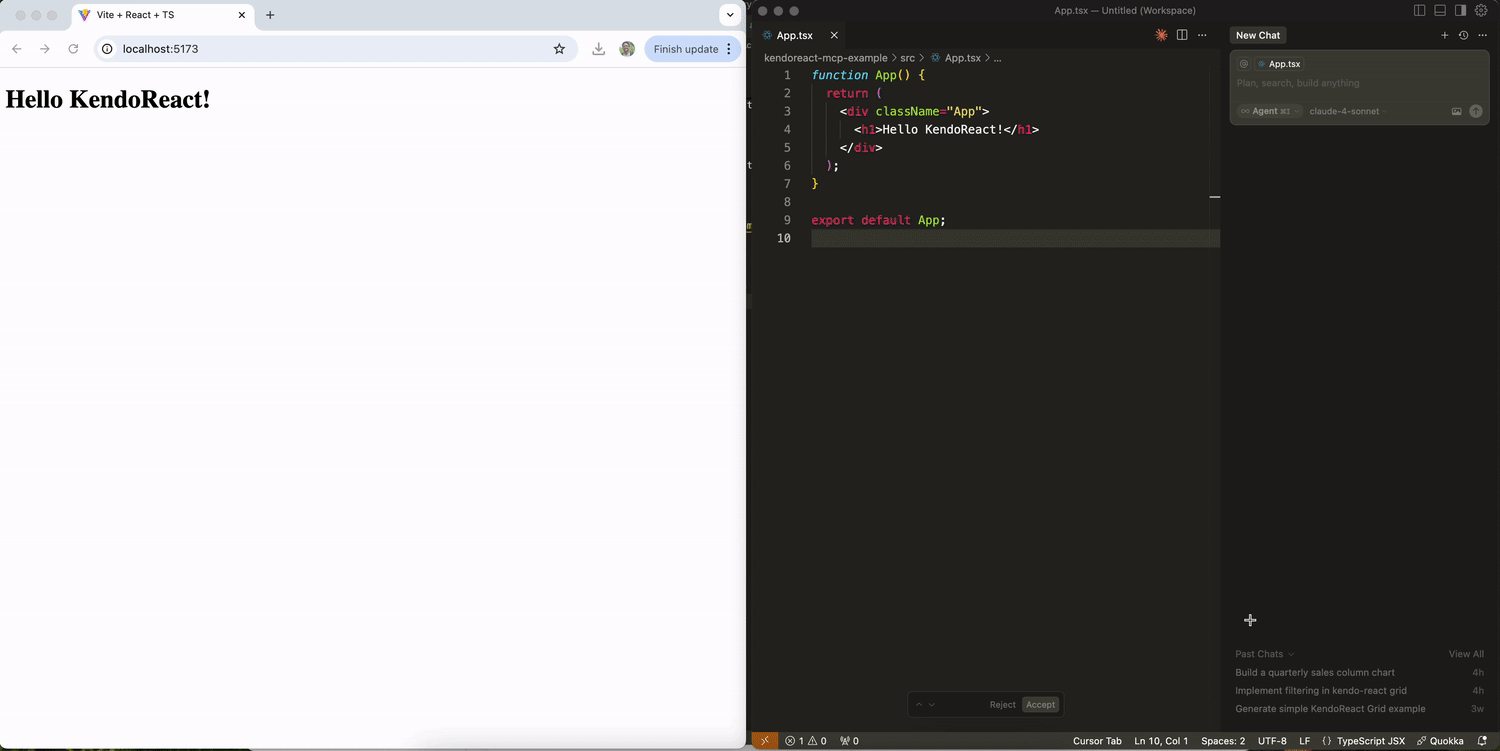Click the chat prompt input field
The image size is (1500, 751).
point(1340,84)
